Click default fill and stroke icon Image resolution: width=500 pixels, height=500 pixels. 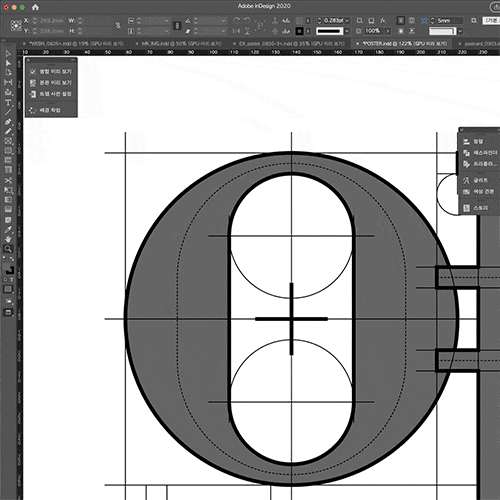pyautogui.click(x=5, y=259)
